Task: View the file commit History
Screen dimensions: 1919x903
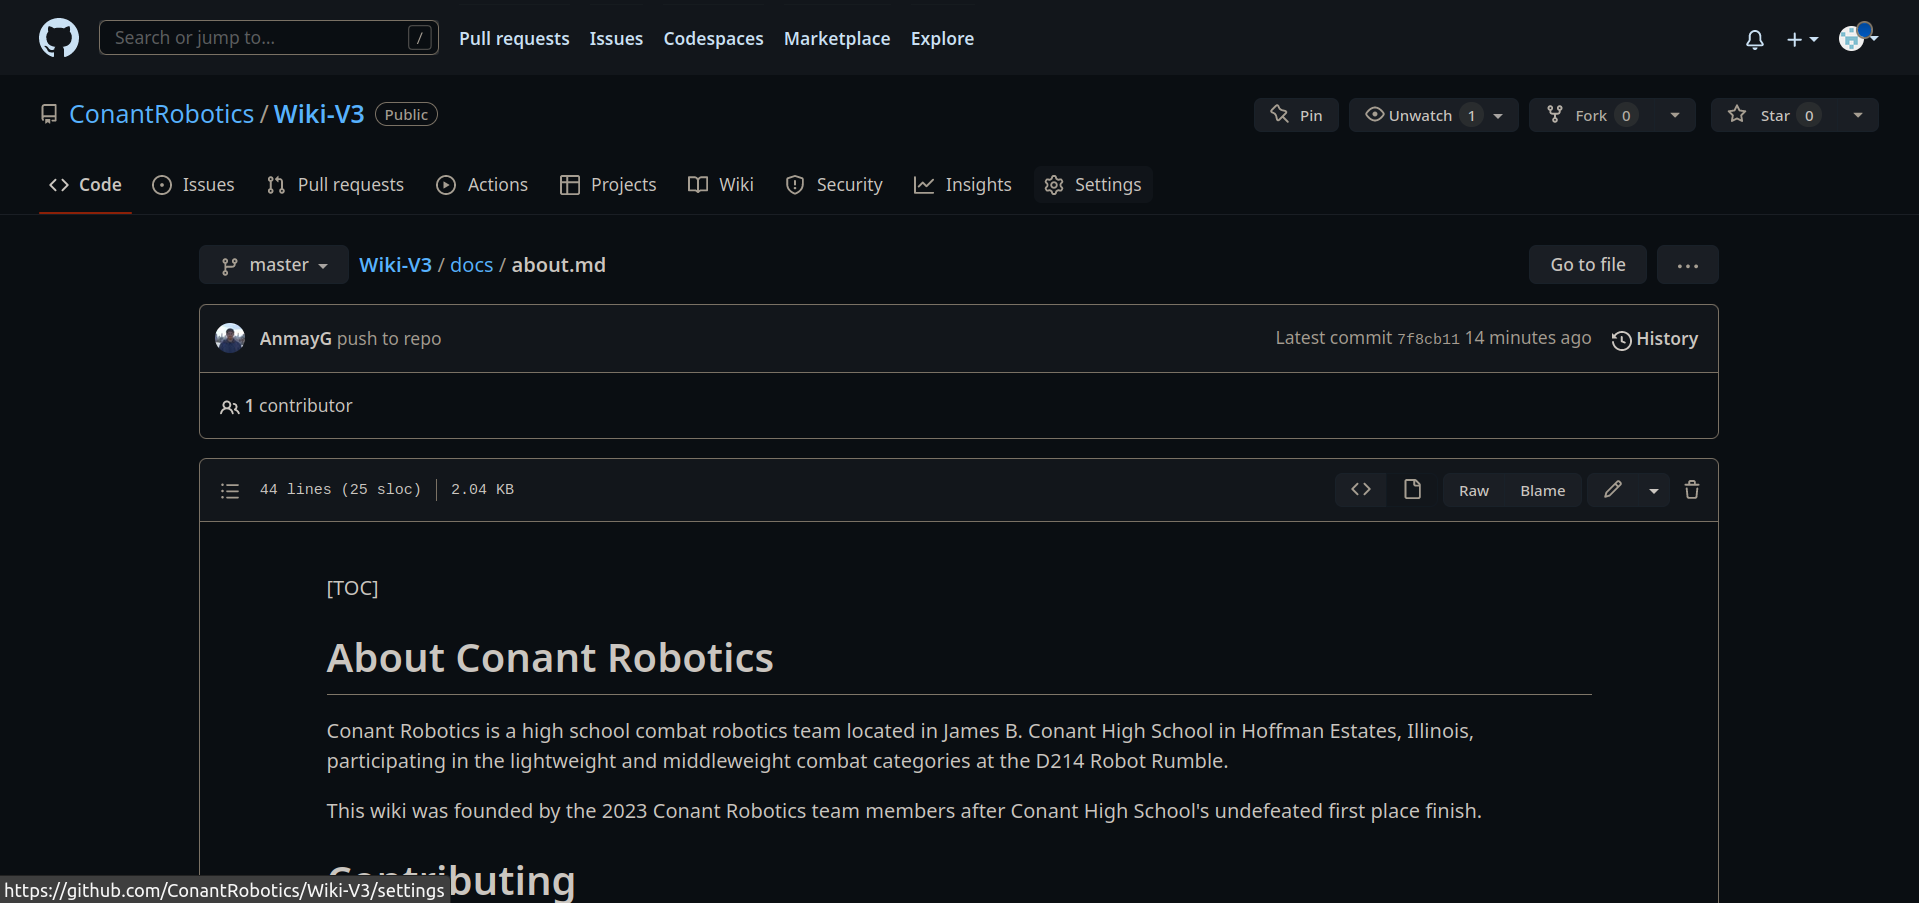Action: pos(1655,339)
